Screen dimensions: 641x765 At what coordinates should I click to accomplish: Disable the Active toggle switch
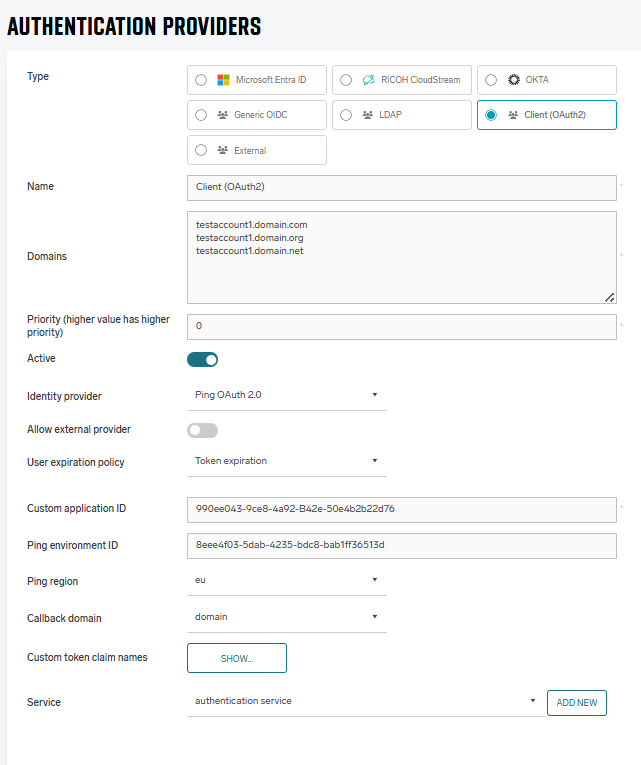pyautogui.click(x=202, y=359)
